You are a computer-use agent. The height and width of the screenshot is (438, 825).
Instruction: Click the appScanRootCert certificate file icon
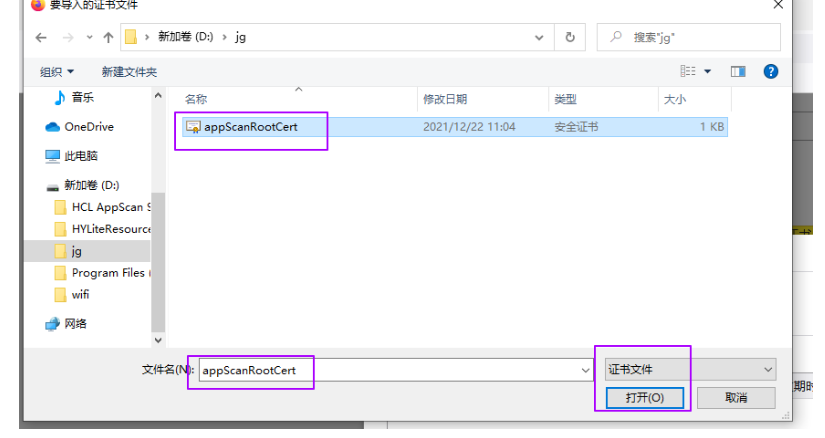tap(193, 127)
